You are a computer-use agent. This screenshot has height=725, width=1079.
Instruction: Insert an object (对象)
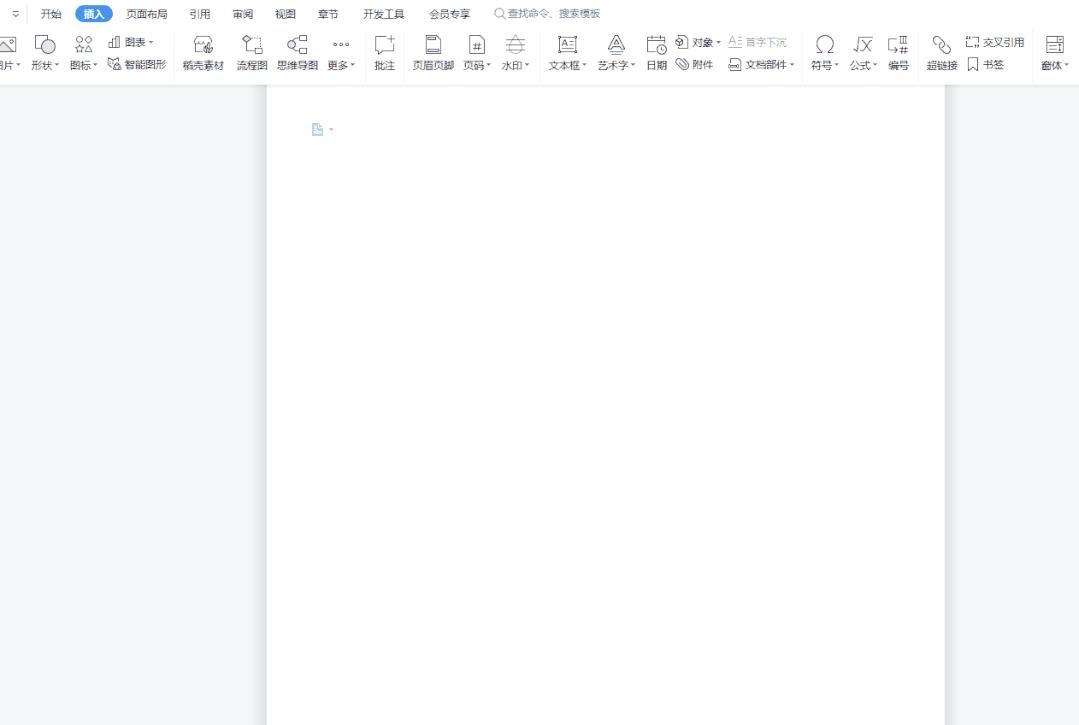(x=697, y=43)
